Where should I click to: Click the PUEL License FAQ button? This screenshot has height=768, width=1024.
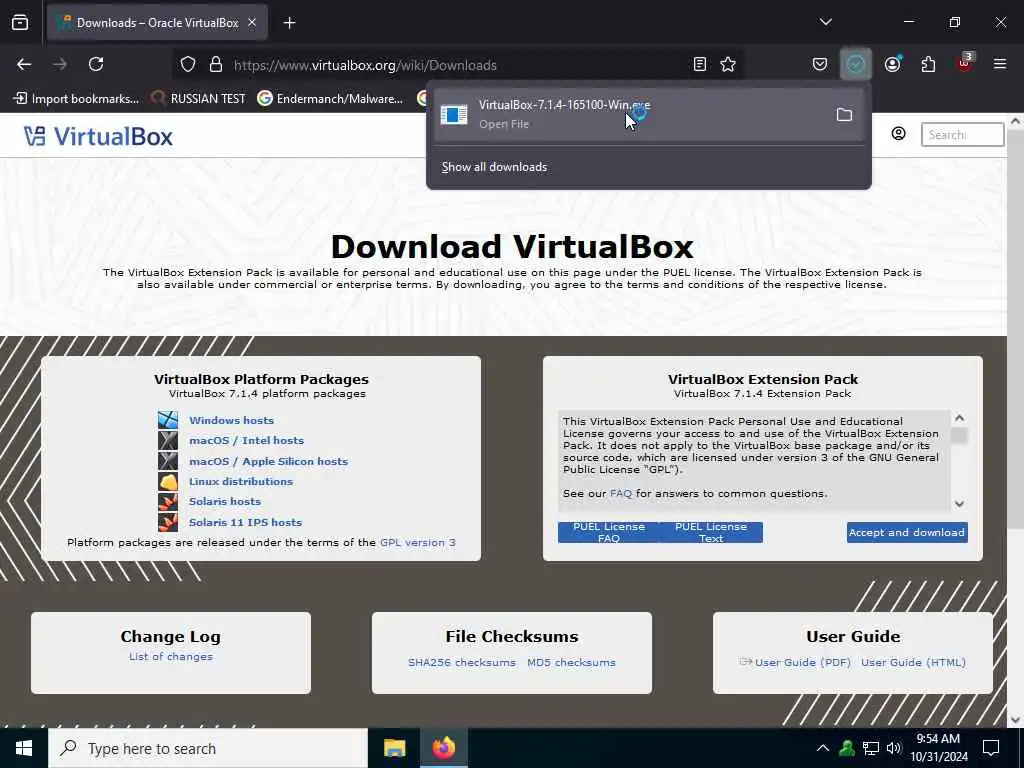point(609,532)
